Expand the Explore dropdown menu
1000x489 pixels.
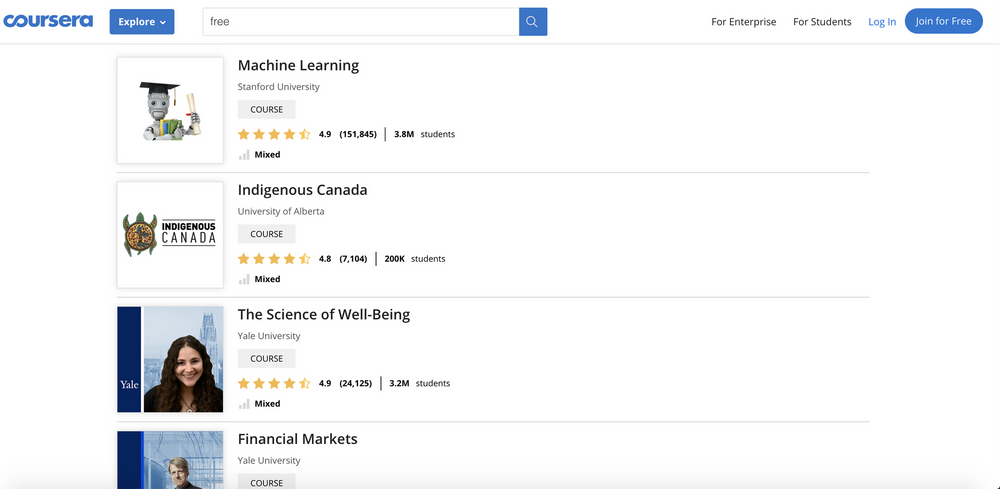point(142,22)
